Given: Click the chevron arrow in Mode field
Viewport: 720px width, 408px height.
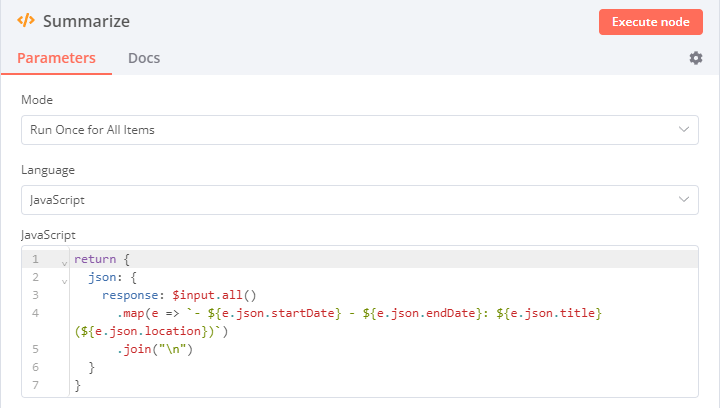Looking at the screenshot, I should pyautogui.click(x=684, y=129).
